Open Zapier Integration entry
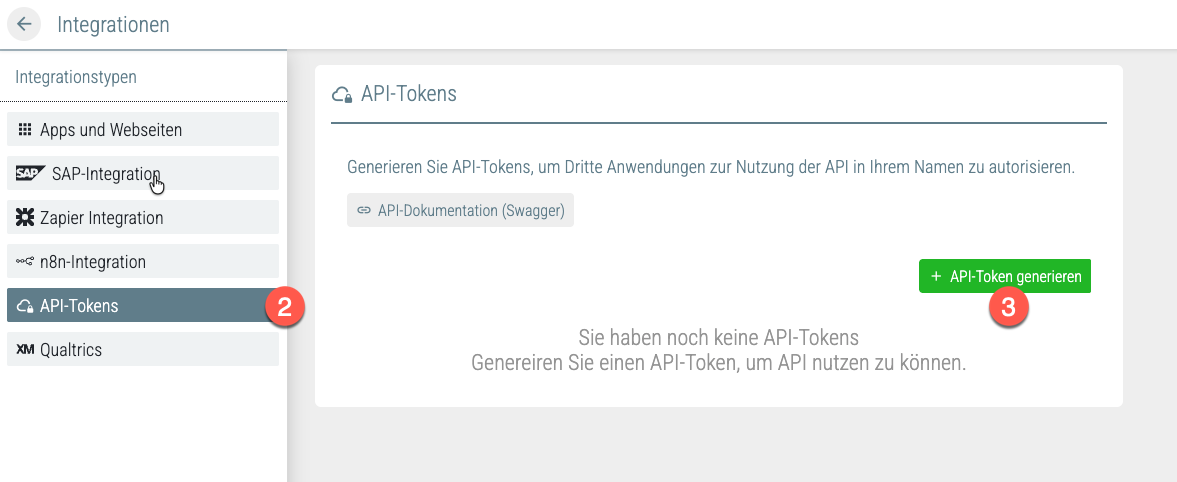The width and height of the screenshot is (1177, 482). [x=143, y=218]
